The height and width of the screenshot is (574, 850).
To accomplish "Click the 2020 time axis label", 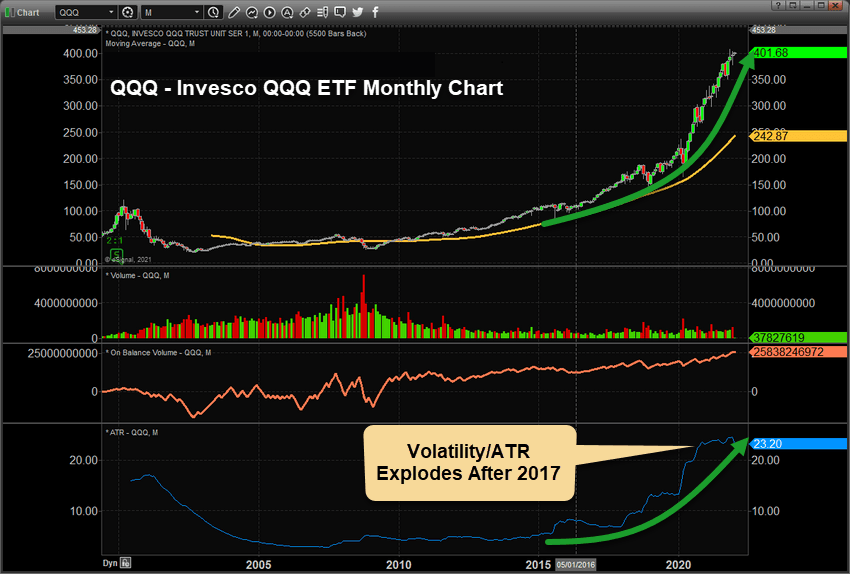I will (x=678, y=565).
